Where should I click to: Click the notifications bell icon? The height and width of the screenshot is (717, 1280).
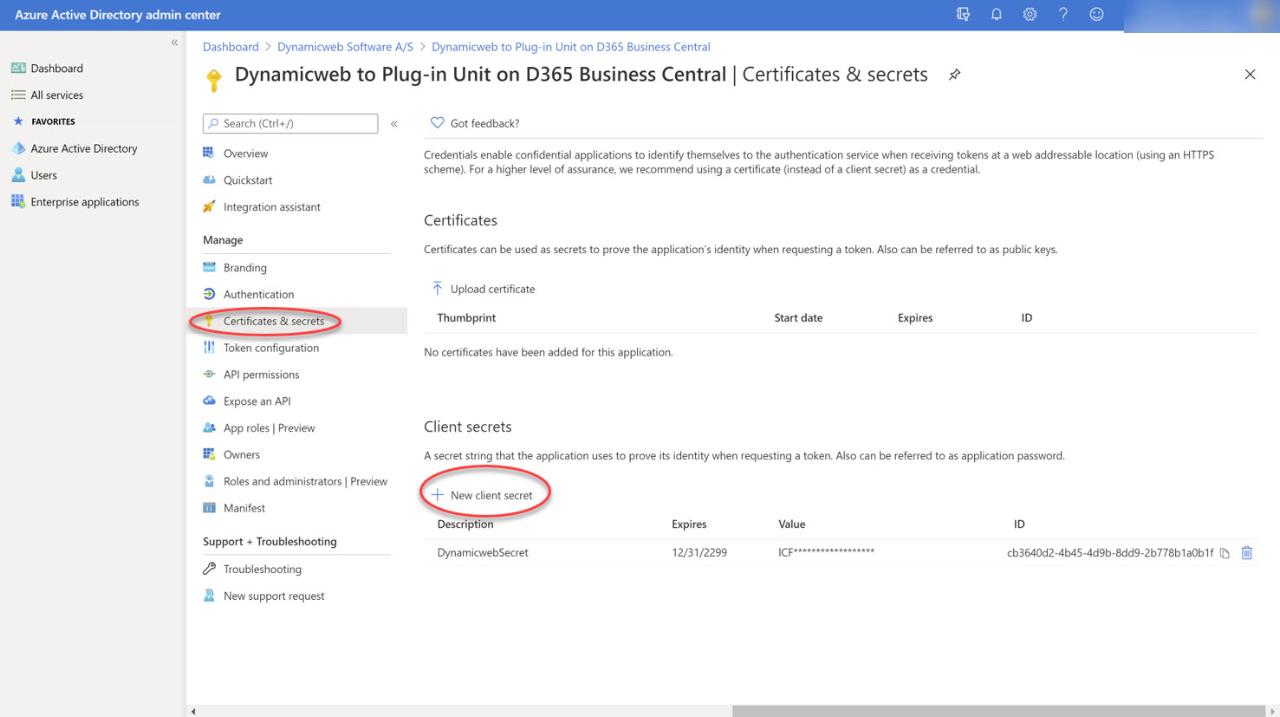[x=996, y=14]
